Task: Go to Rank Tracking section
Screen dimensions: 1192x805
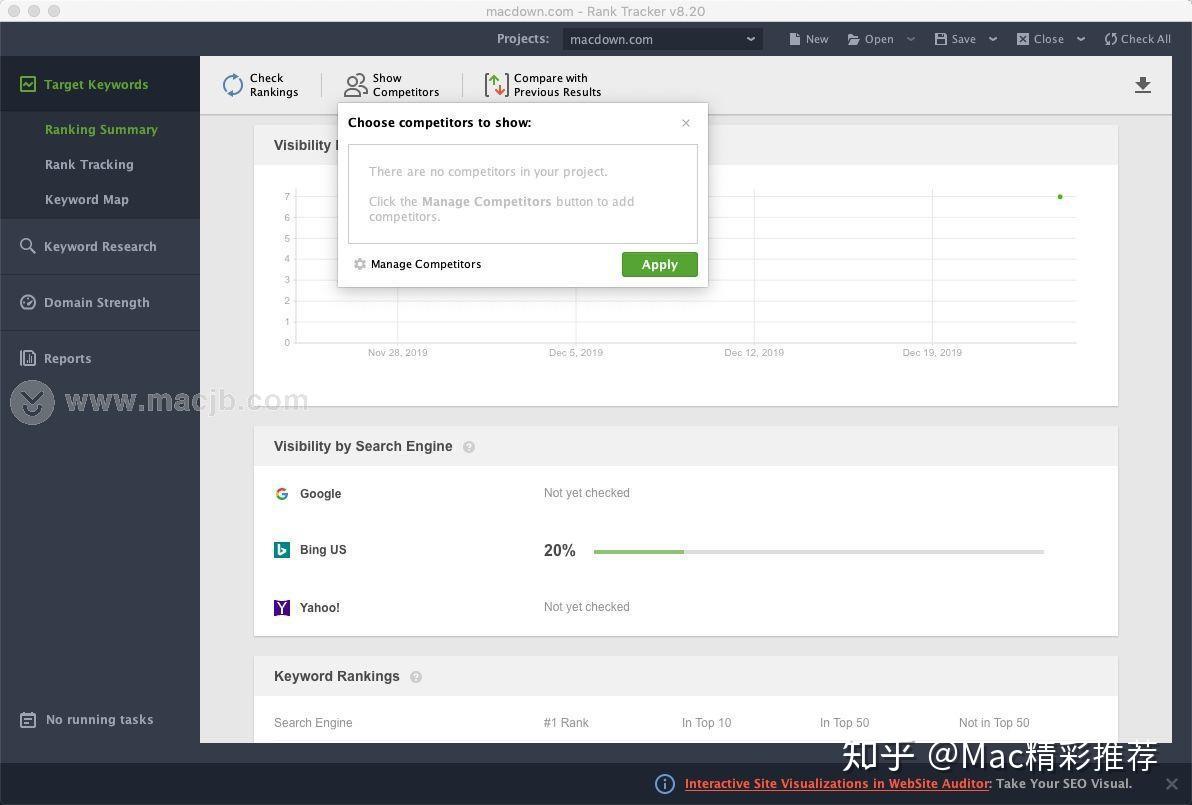Action: click(x=89, y=164)
